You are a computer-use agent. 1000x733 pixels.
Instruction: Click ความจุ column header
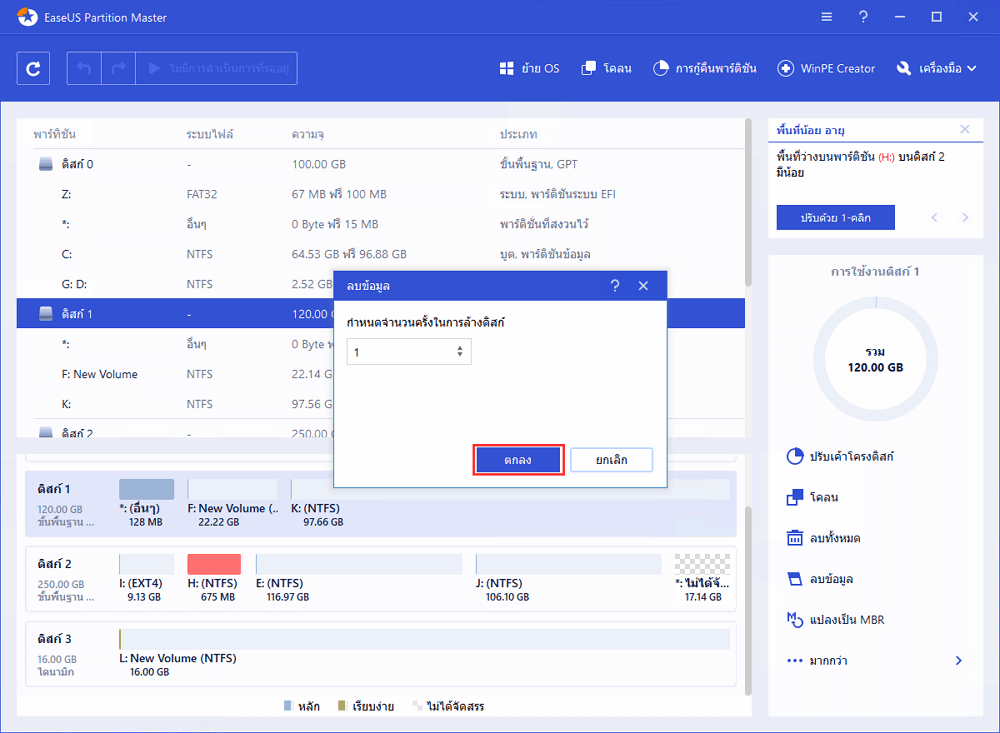[x=307, y=134]
